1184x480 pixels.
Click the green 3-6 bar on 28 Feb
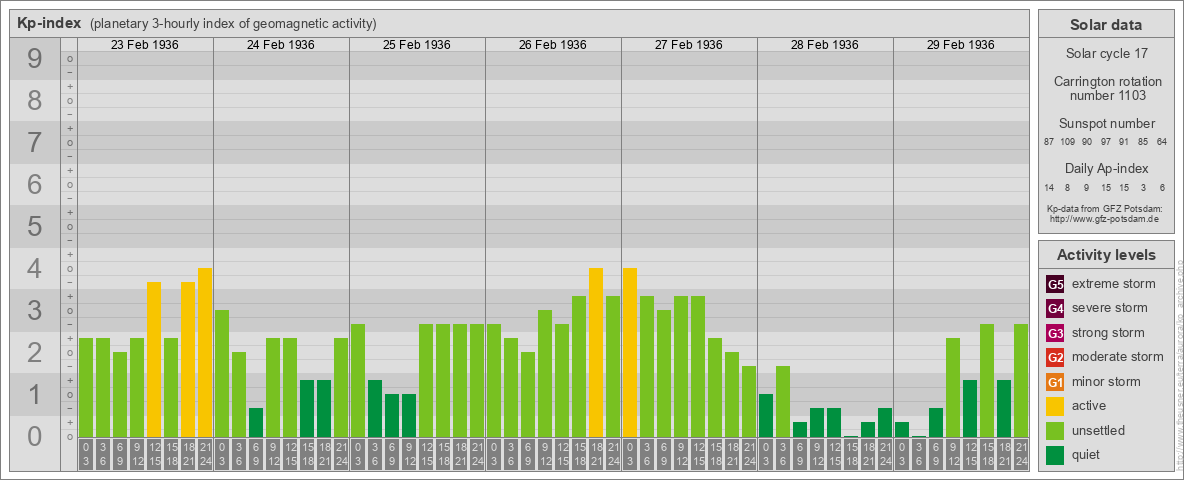(783, 402)
